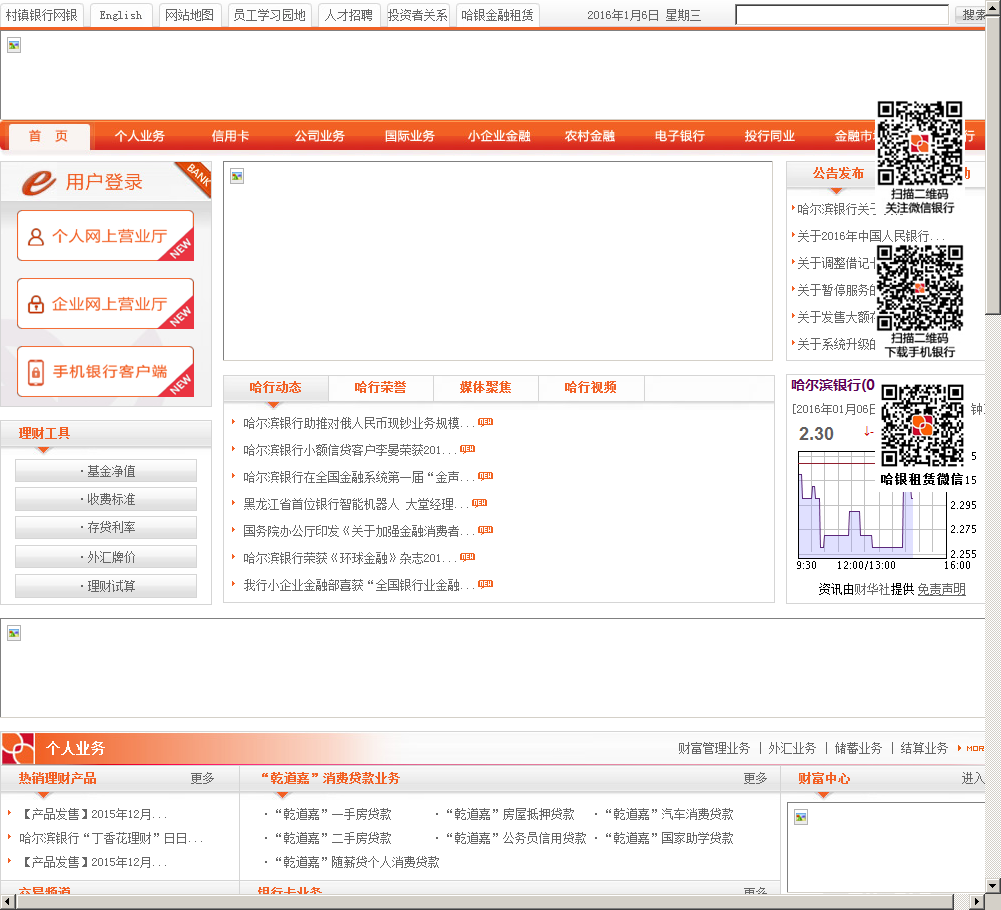
Task: Open 电子银行 navigation menu item
Action: [680, 136]
